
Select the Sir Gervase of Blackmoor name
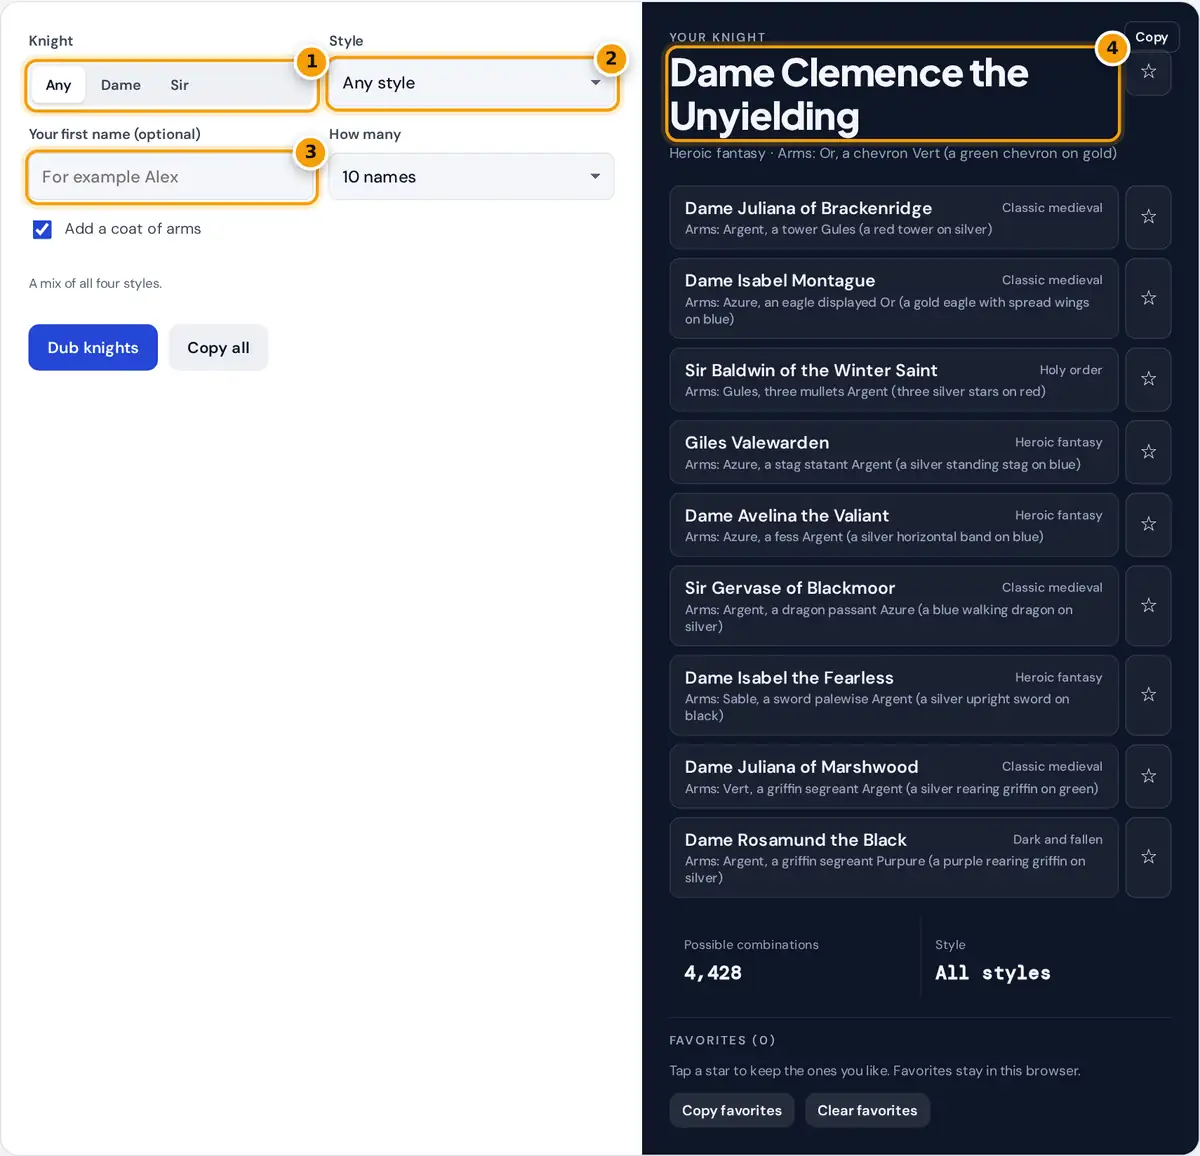pos(790,588)
